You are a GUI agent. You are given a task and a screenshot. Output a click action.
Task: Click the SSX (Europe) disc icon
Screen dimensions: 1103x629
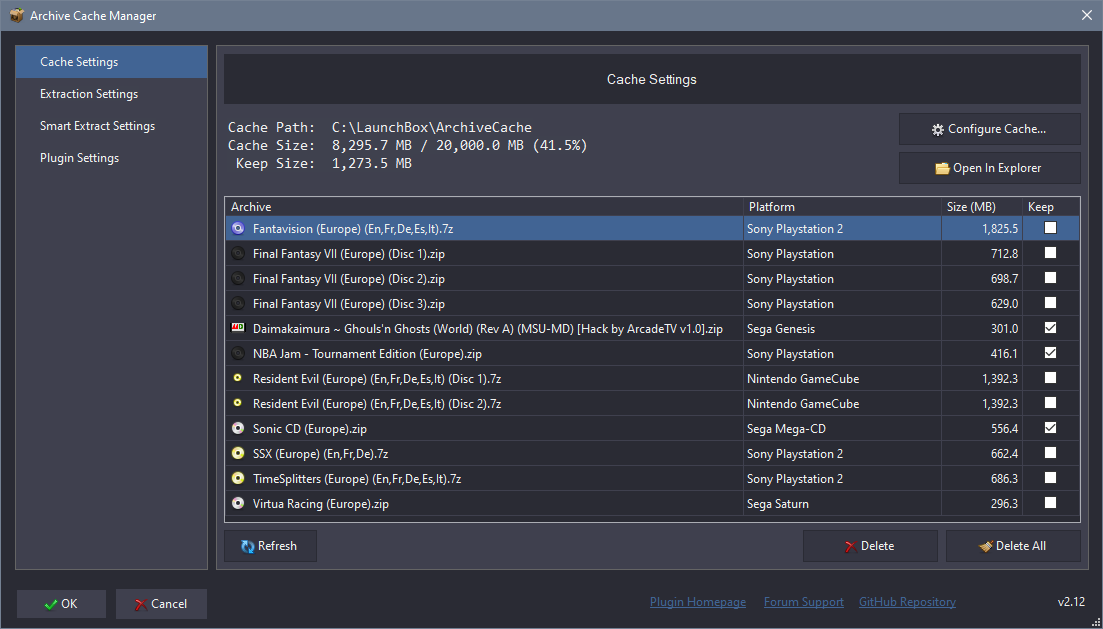238,454
